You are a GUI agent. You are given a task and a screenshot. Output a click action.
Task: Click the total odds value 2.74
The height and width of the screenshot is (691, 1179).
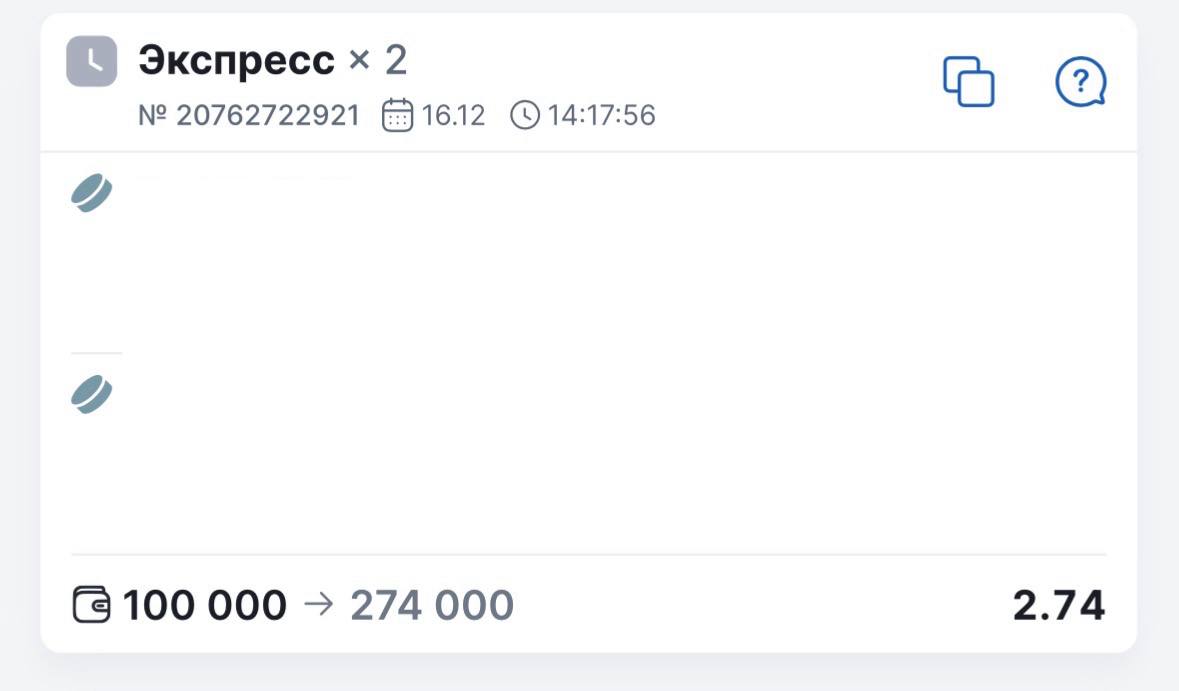pyautogui.click(x=1058, y=605)
